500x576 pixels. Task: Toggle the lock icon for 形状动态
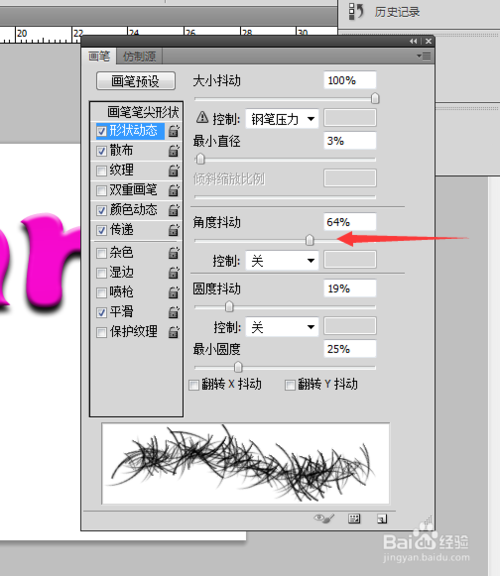174,131
